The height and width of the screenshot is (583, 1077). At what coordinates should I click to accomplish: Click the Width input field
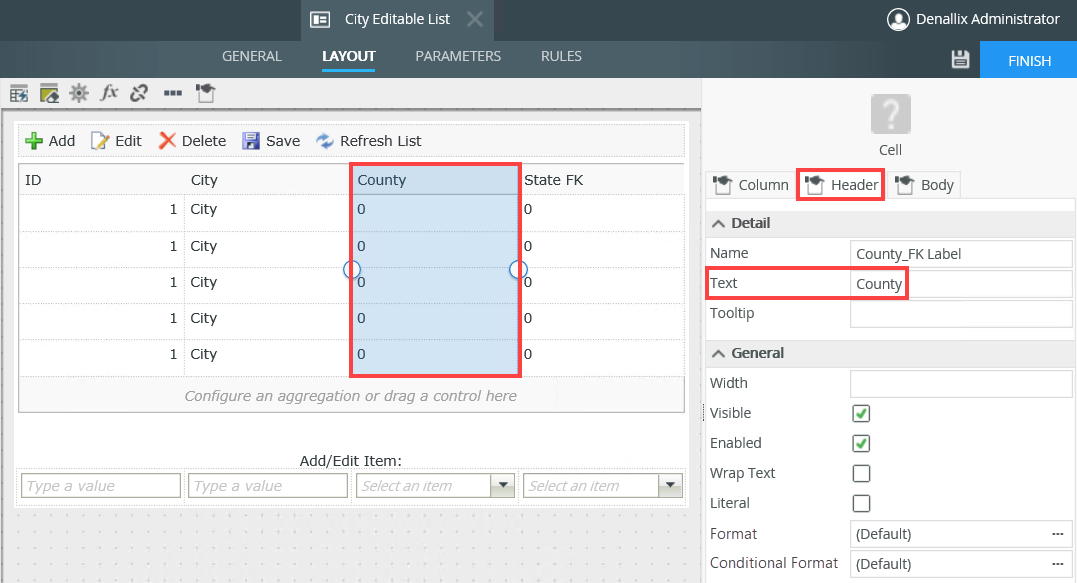[x=960, y=384]
